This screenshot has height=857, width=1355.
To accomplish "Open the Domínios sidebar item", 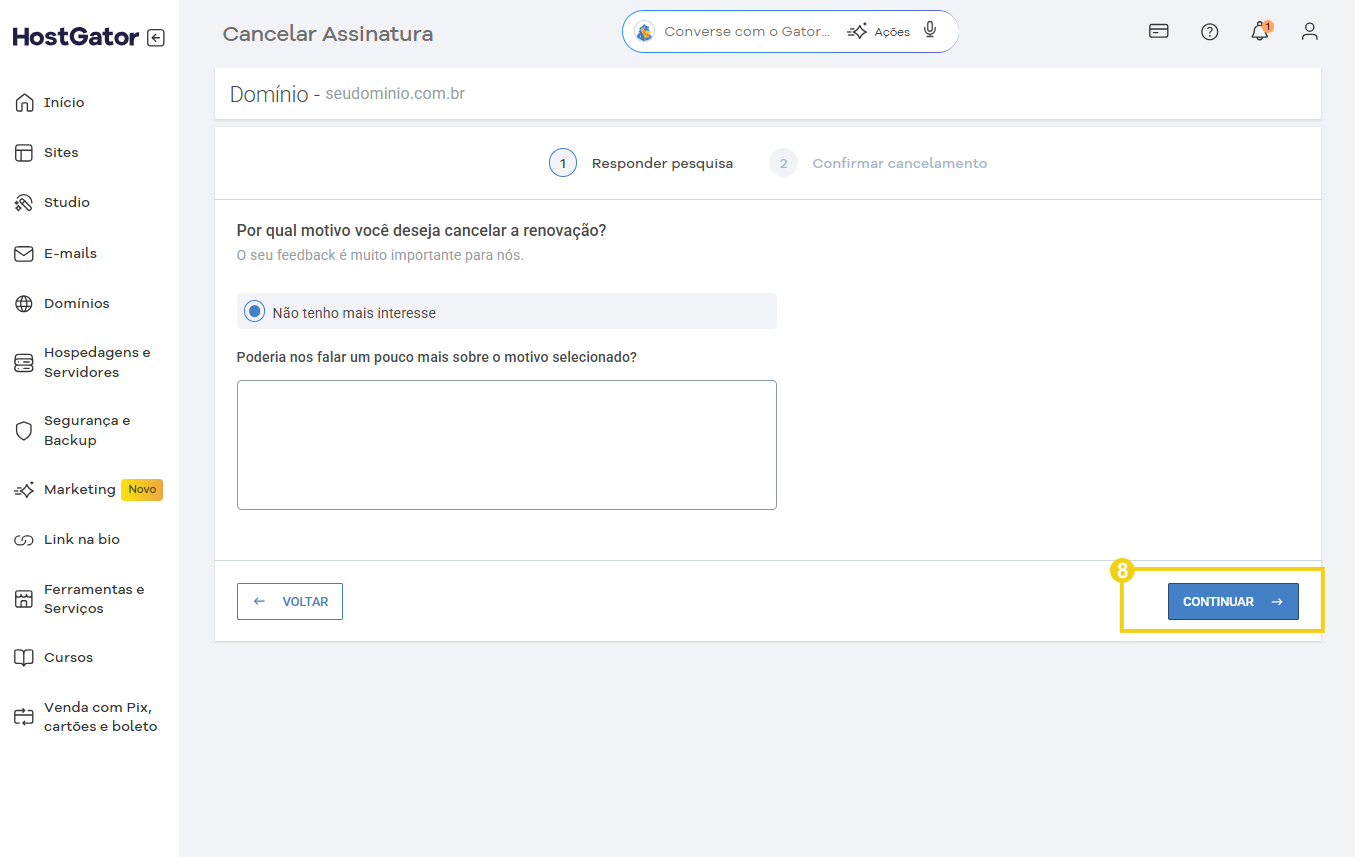I will pos(76,304).
